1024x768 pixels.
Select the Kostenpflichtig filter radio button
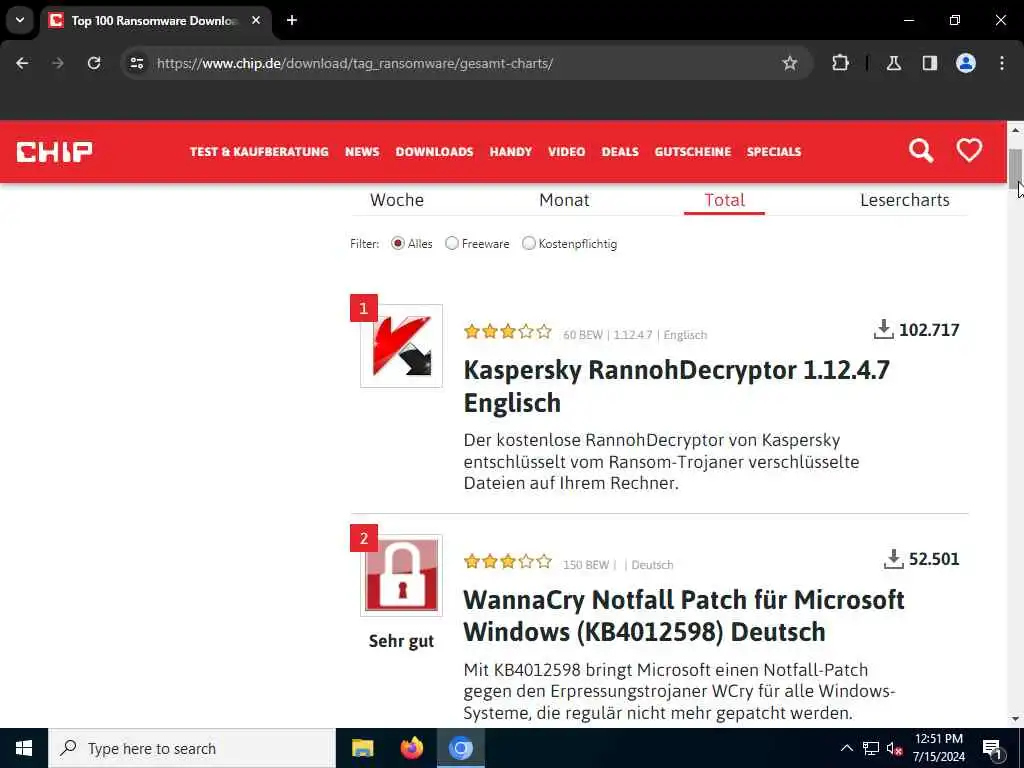point(528,244)
